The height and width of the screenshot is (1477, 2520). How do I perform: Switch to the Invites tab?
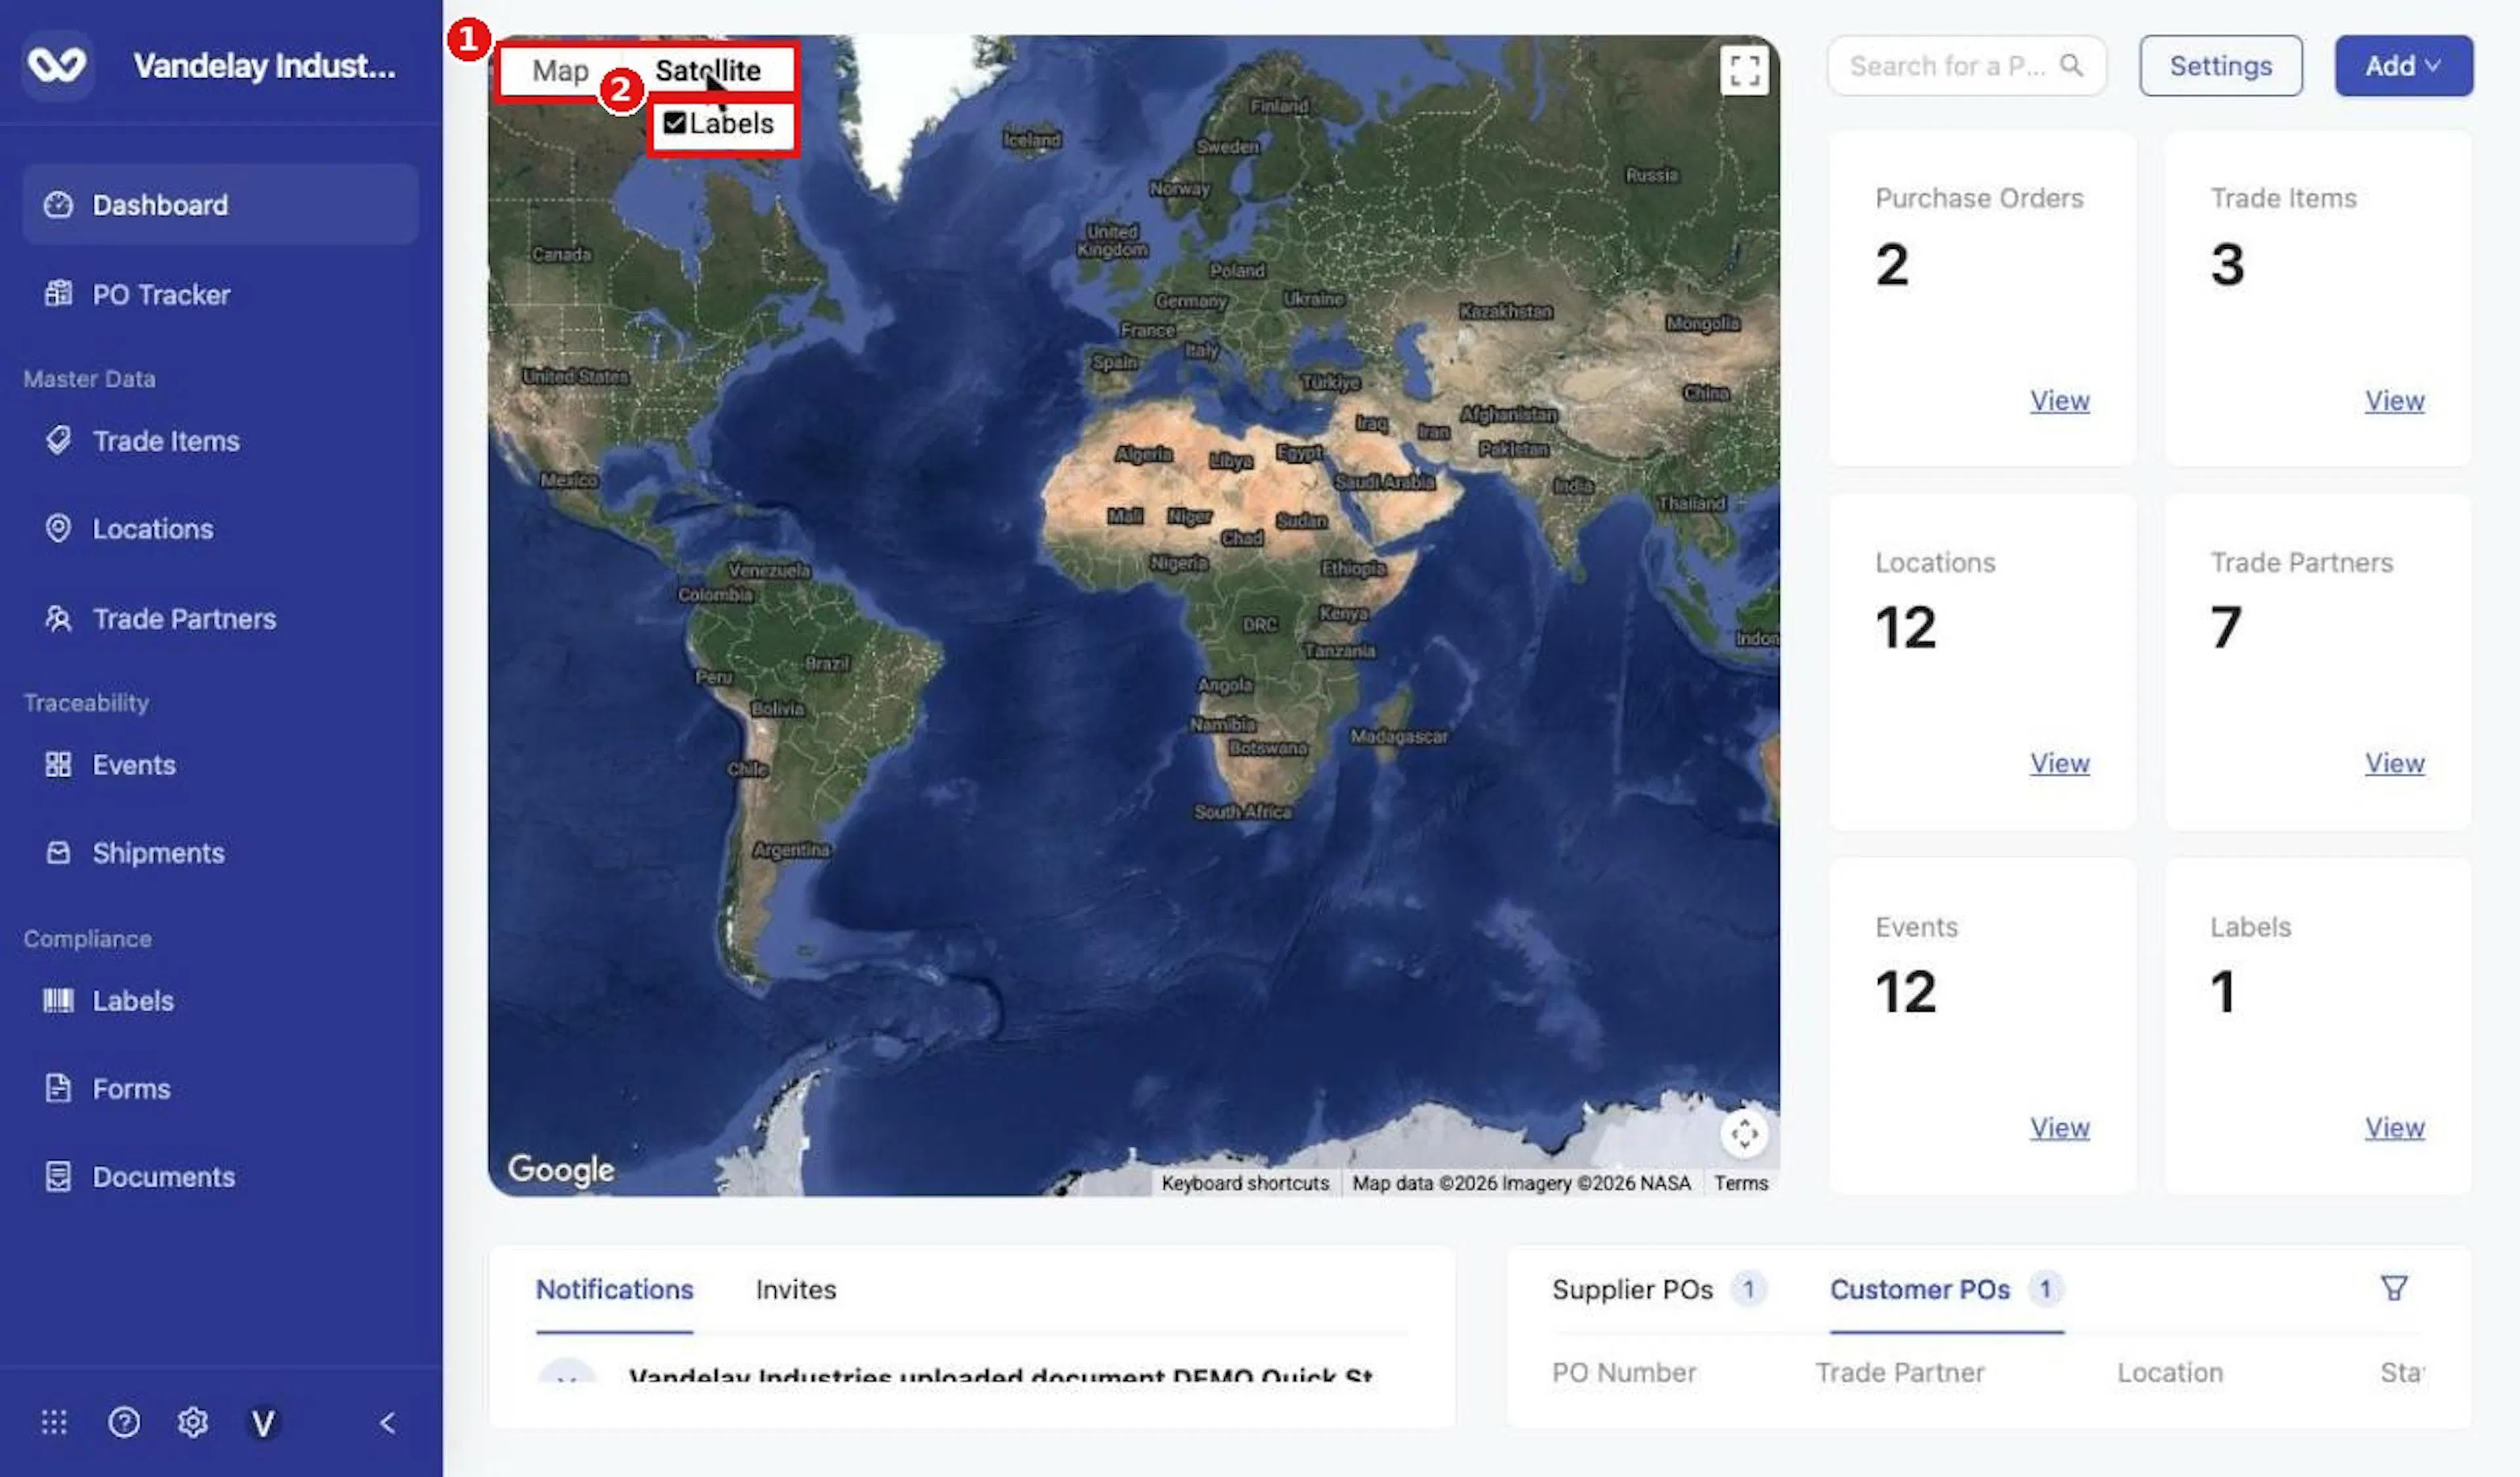(x=796, y=1289)
